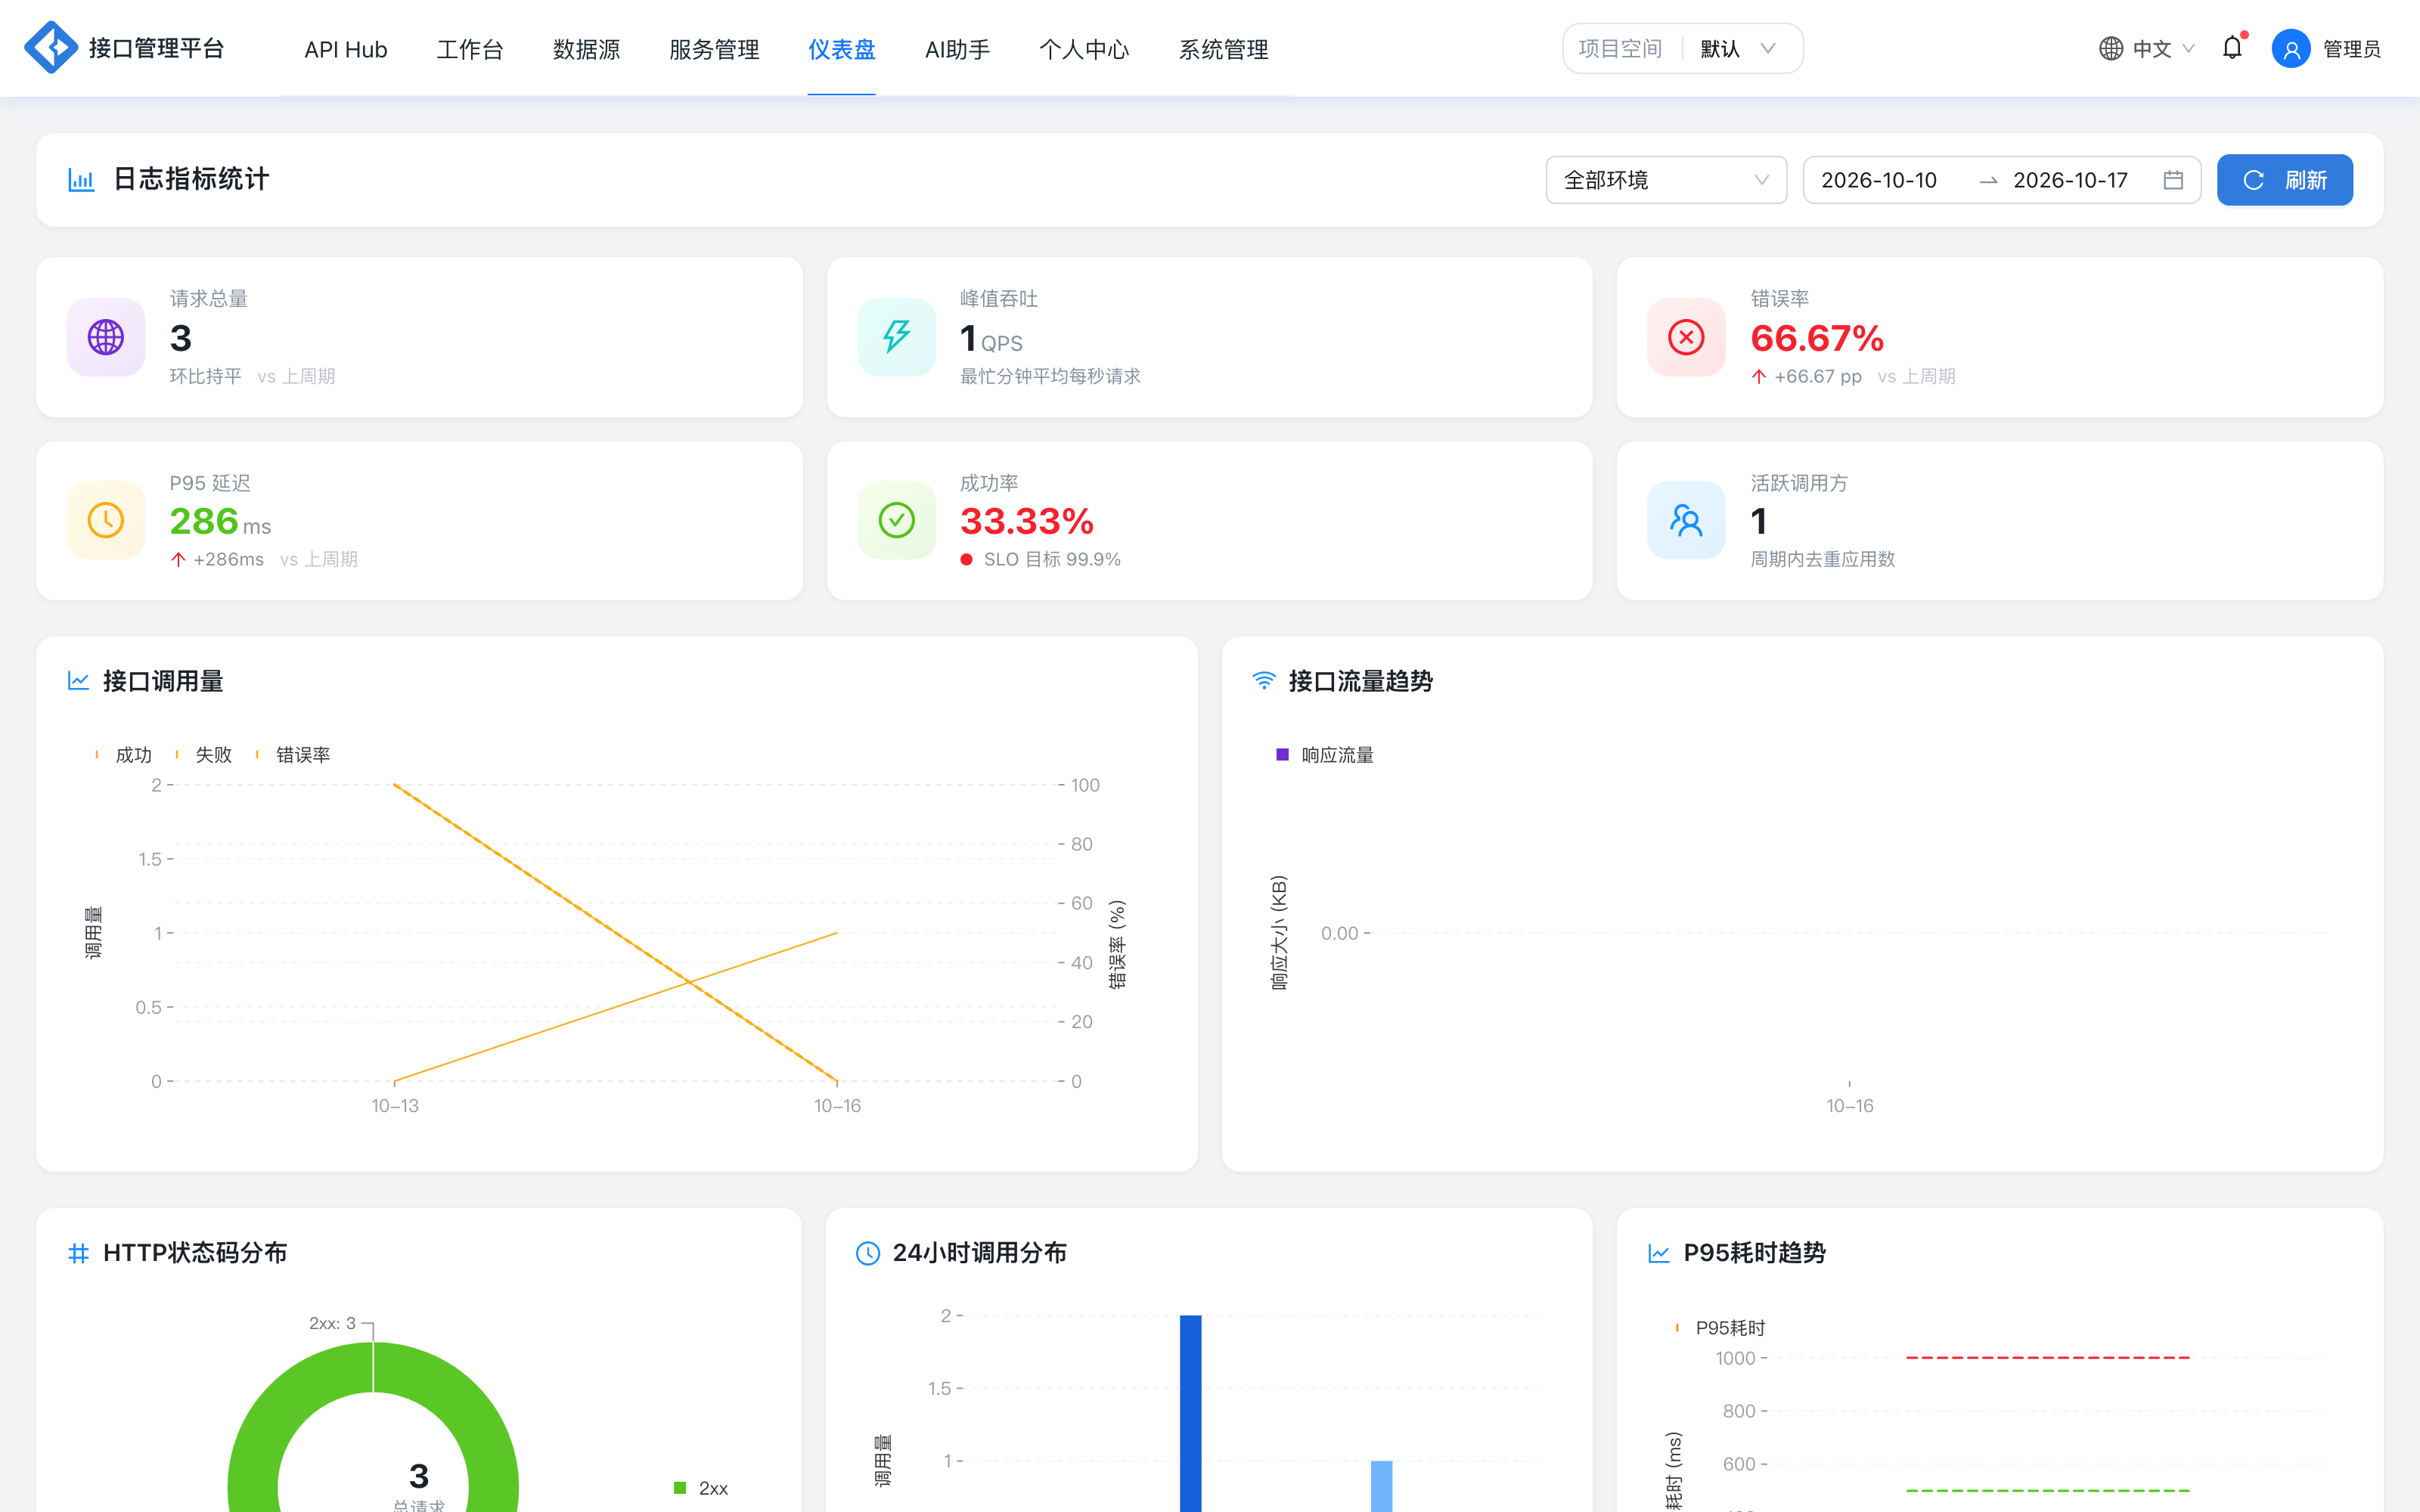Click the 请求总量 globe icon
The height and width of the screenshot is (1512, 2420).
pyautogui.click(x=106, y=337)
